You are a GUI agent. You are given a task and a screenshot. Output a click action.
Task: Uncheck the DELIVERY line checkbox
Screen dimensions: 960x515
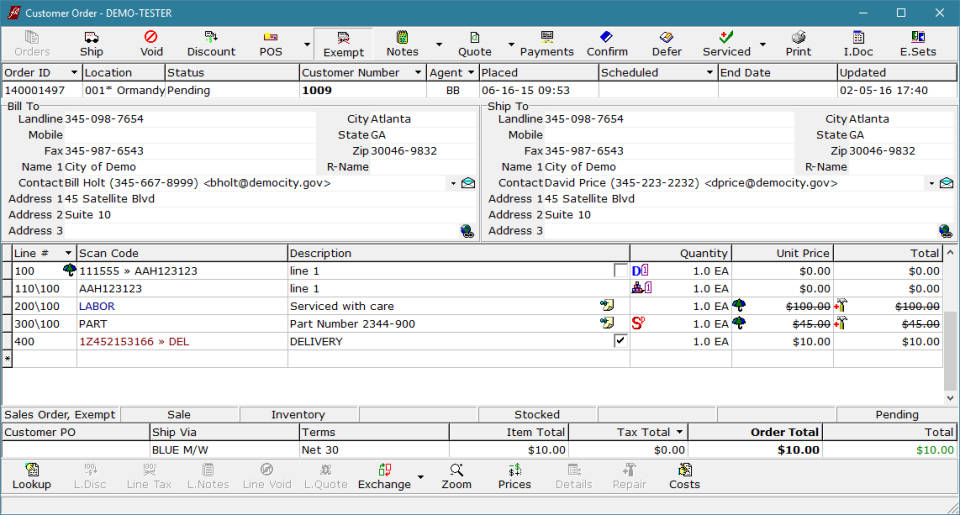620,341
